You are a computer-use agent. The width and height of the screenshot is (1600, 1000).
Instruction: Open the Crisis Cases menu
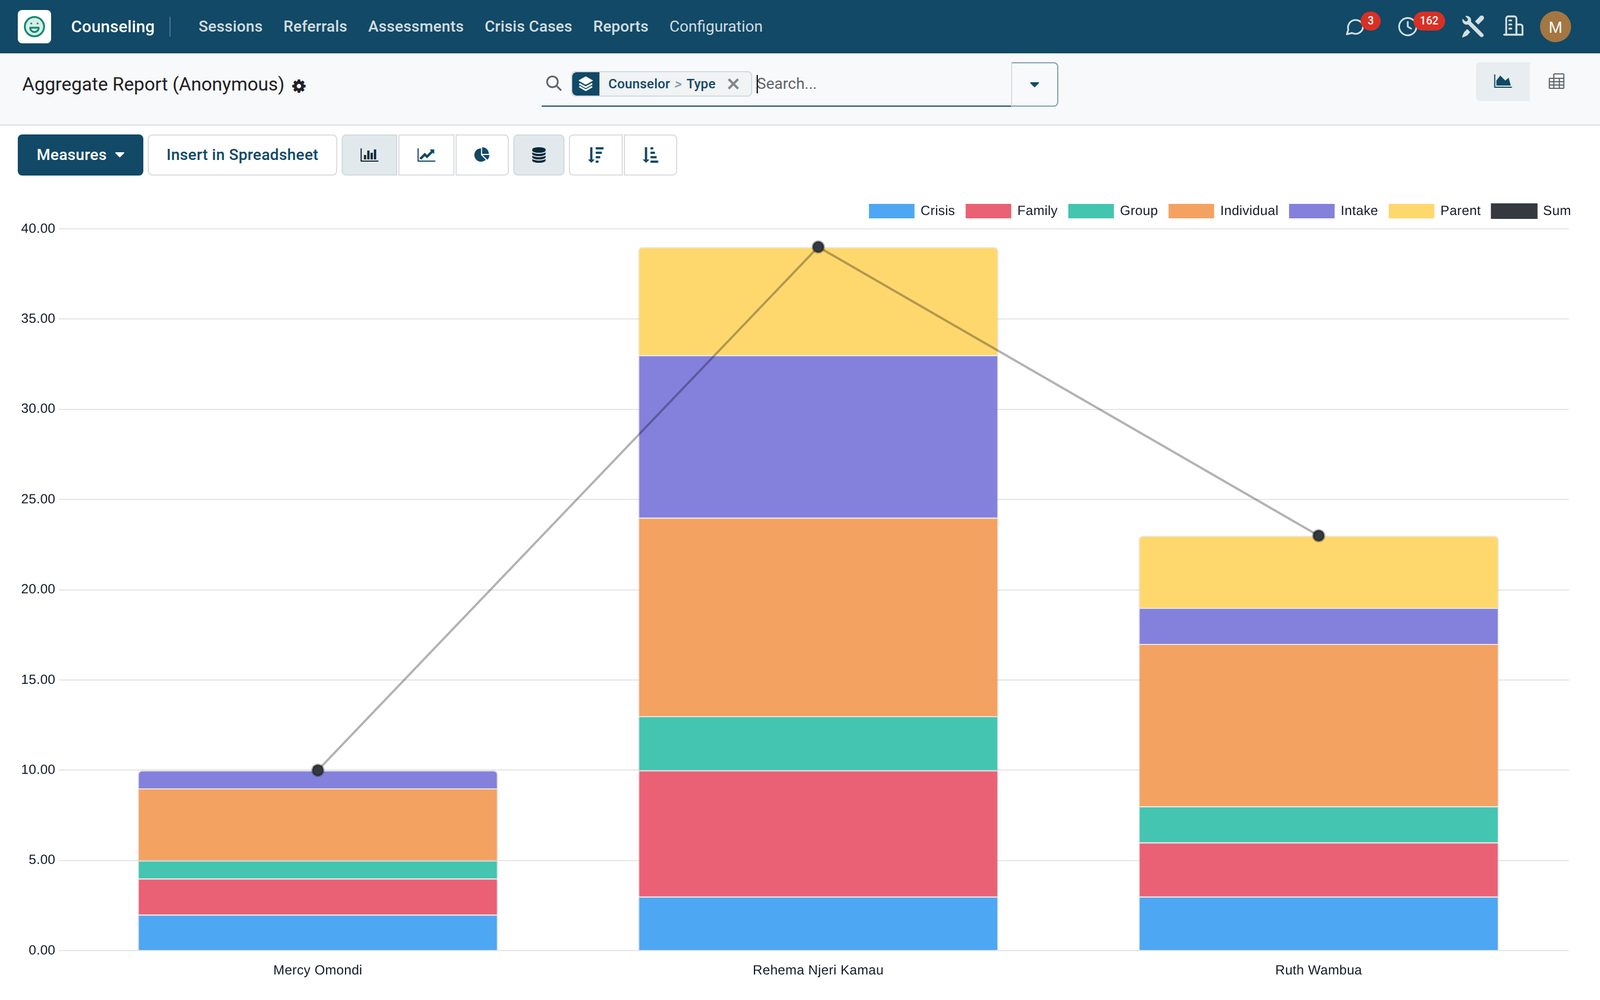tap(528, 27)
